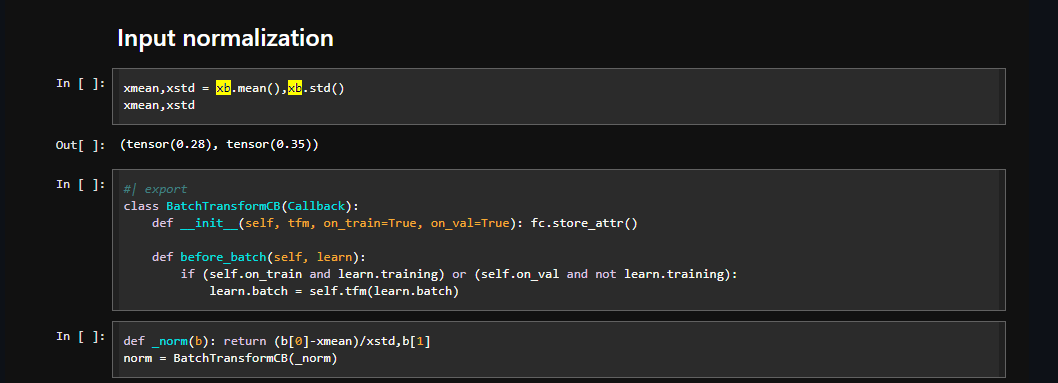1058x383 pixels.
Task: Click In [ ]: prompt of xmean cell
Action: click(80, 83)
